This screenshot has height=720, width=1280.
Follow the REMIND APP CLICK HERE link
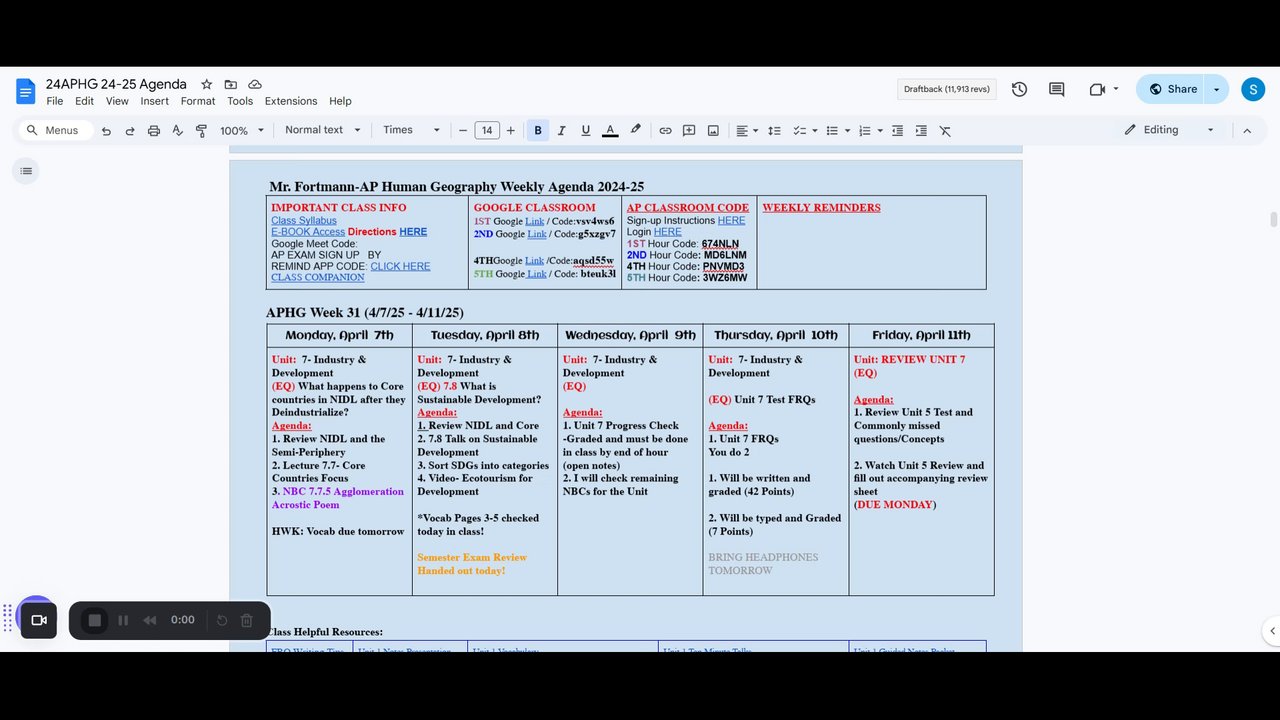(400, 266)
